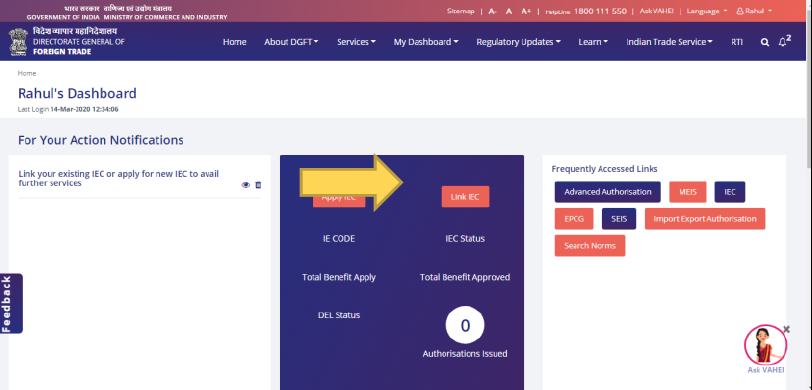Image resolution: width=812 pixels, height=390 pixels.
Task: Expand the Learn menu
Action: click(x=593, y=42)
